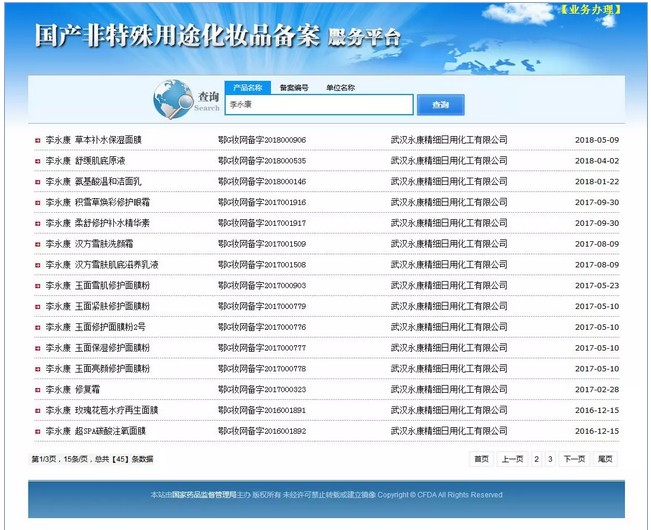Click red bullet icon beside 超SPA碳酸注氧面膜
651x530 pixels.
[x=37, y=431]
